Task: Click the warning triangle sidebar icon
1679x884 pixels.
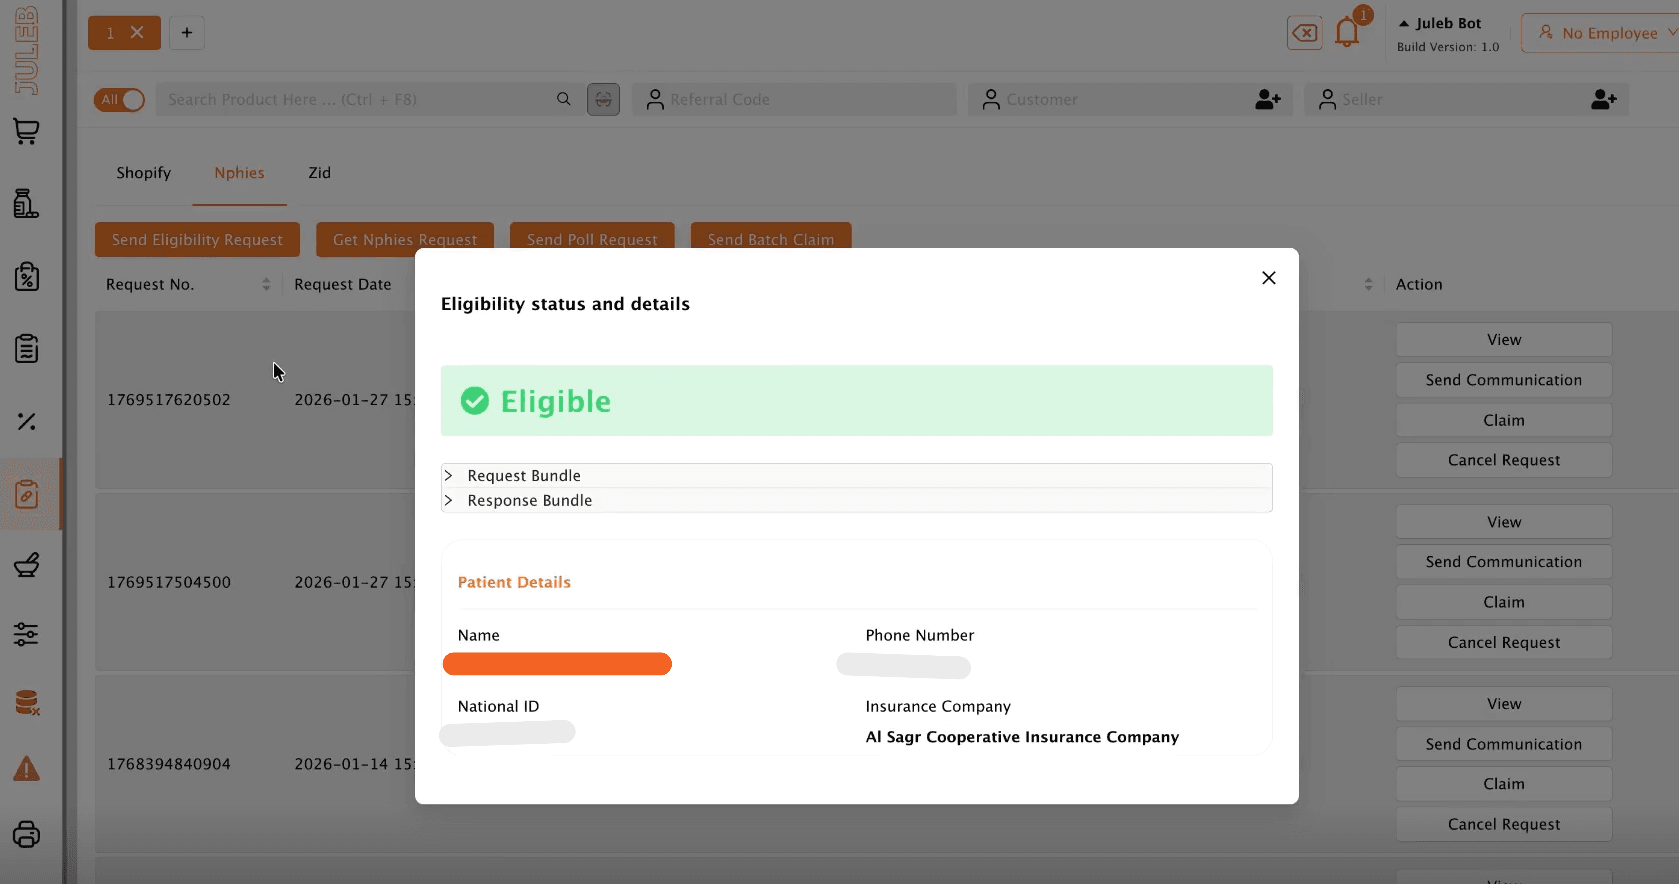Action: point(26,769)
